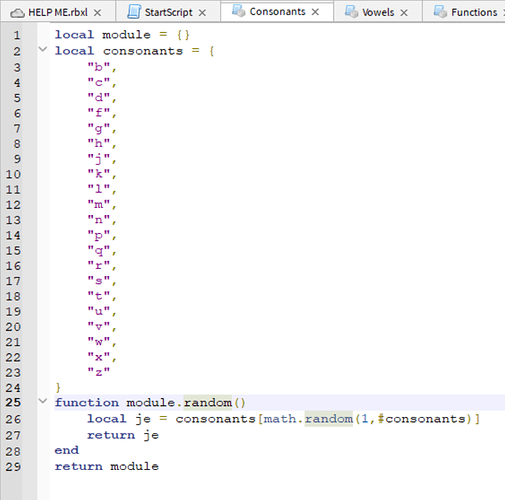Viewport: 505px width, 500px height.
Task: Close the Consonants tab
Action: tap(315, 12)
